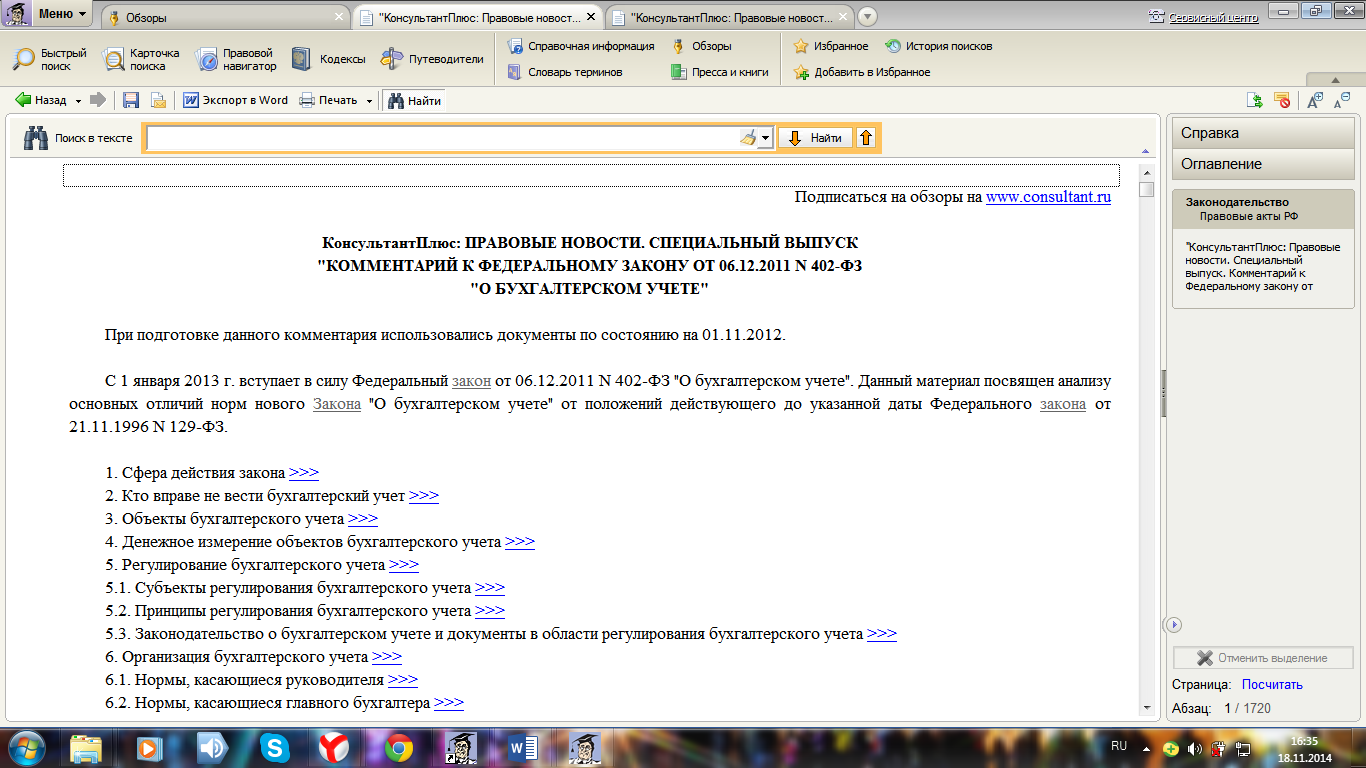Open Word from the taskbar
This screenshot has width=1366, height=768.
(x=523, y=747)
